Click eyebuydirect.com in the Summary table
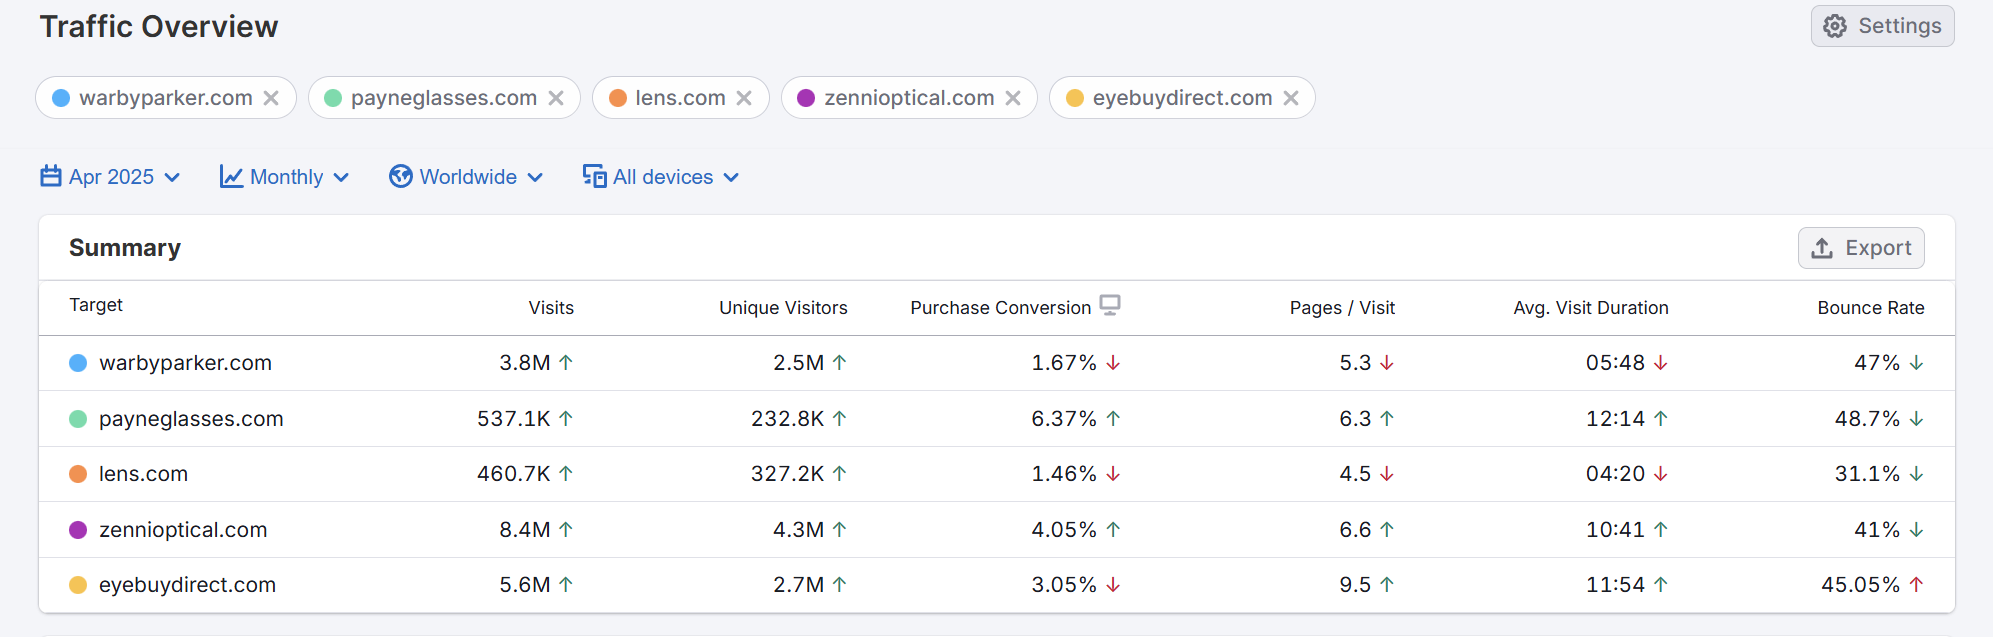 [x=187, y=585]
